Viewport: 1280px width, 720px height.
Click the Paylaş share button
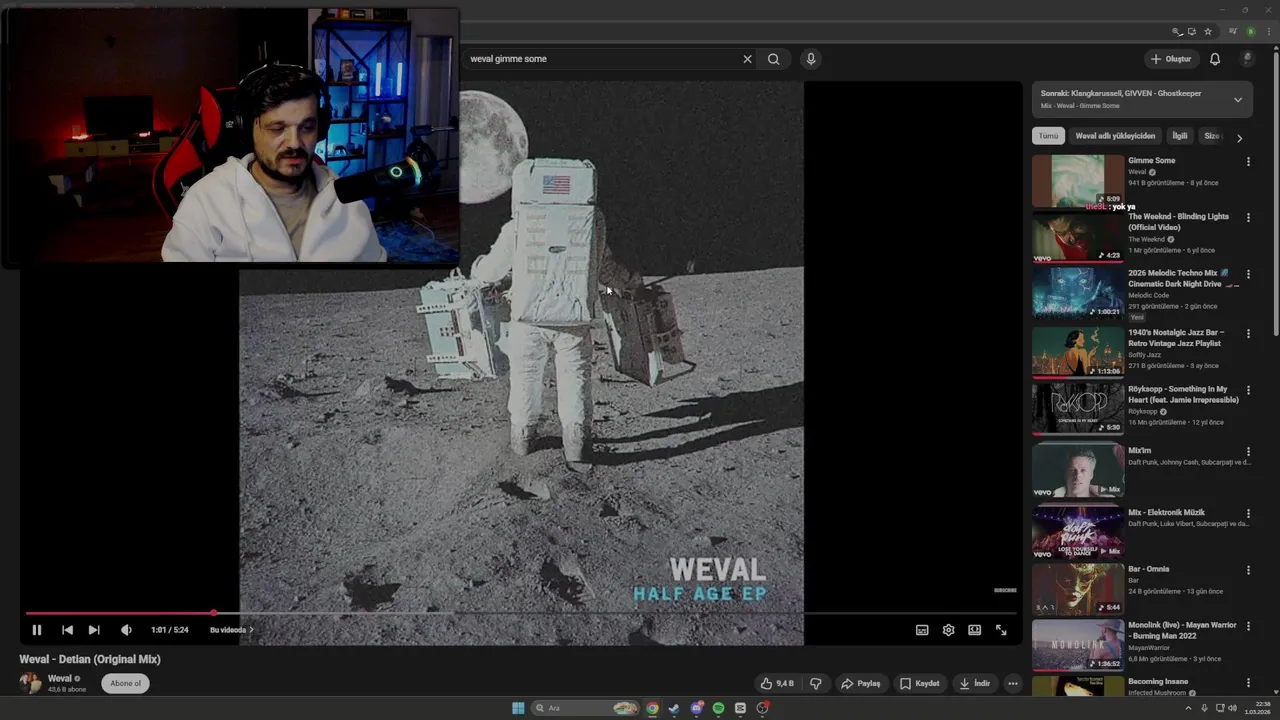click(x=861, y=684)
